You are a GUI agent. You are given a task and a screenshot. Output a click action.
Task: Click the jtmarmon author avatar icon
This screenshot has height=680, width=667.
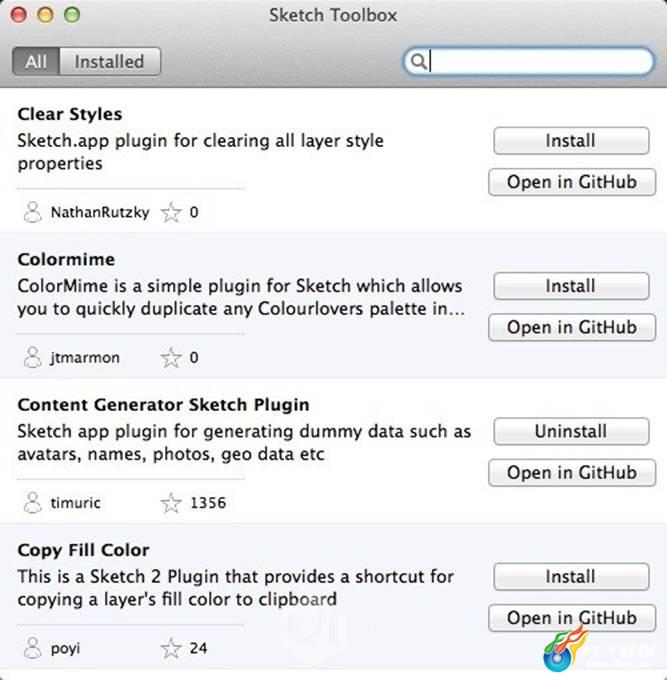tap(33, 357)
